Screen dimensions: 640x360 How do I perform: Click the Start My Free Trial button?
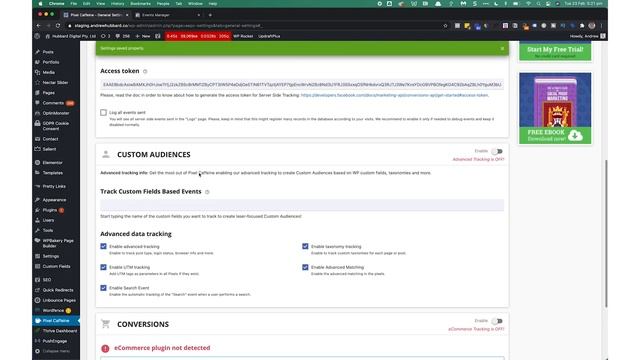click(555, 51)
